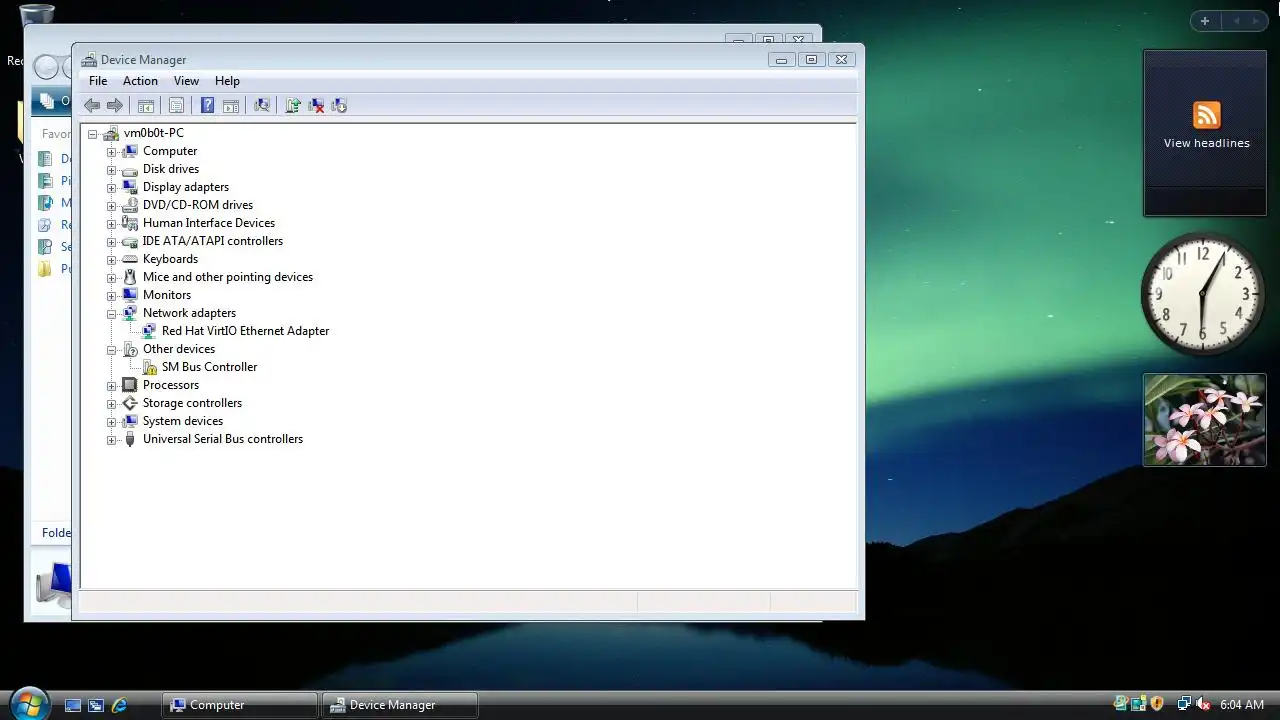
Task: Collapse the Other devices category
Action: 112,350
